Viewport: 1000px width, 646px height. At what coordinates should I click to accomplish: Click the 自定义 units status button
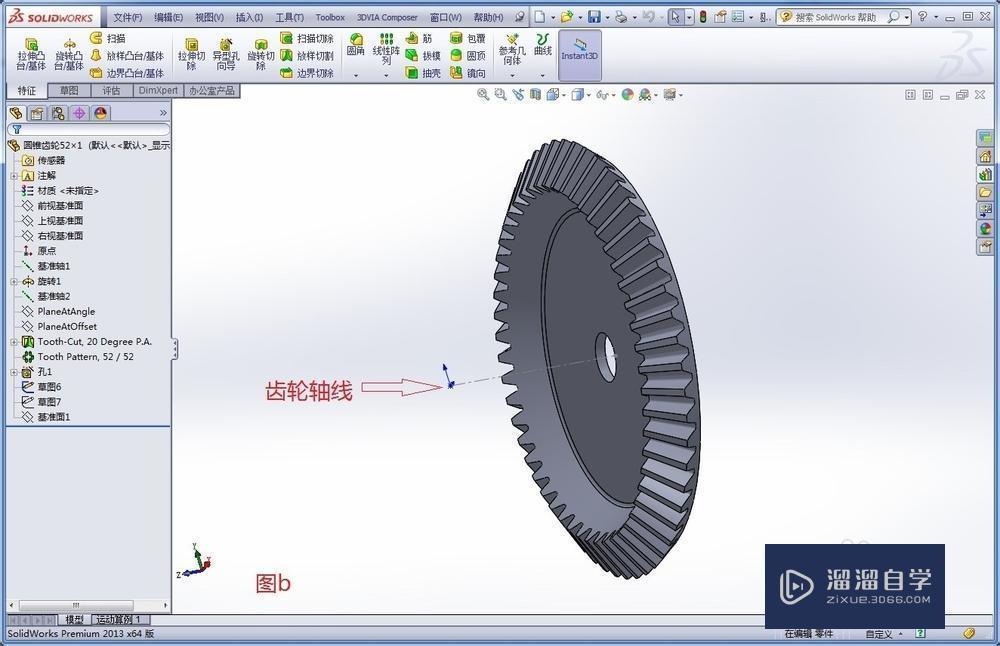pos(883,634)
